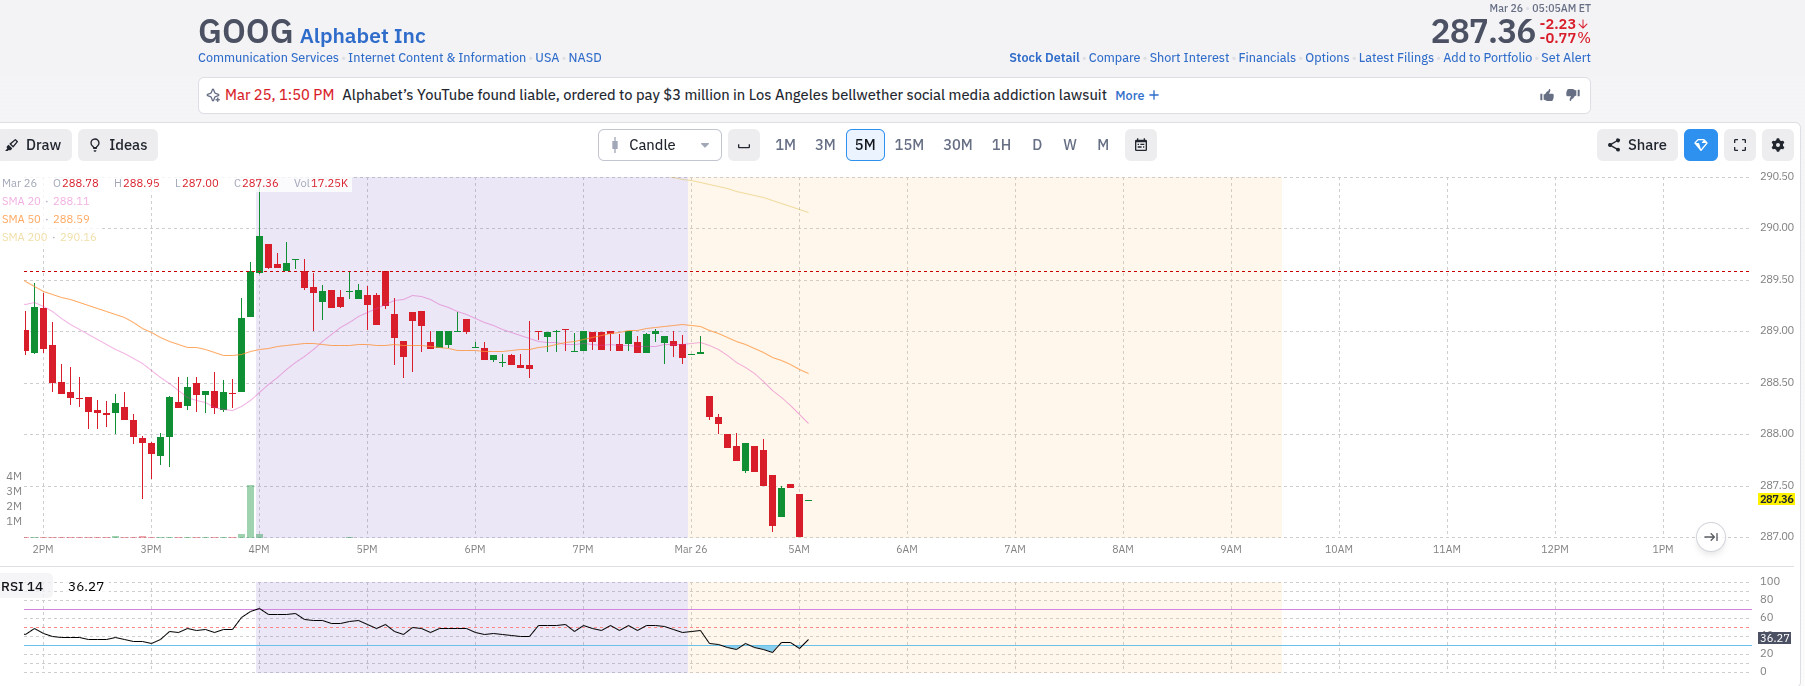
Task: Click the thumbs down news icon
Action: [x=1572, y=95]
